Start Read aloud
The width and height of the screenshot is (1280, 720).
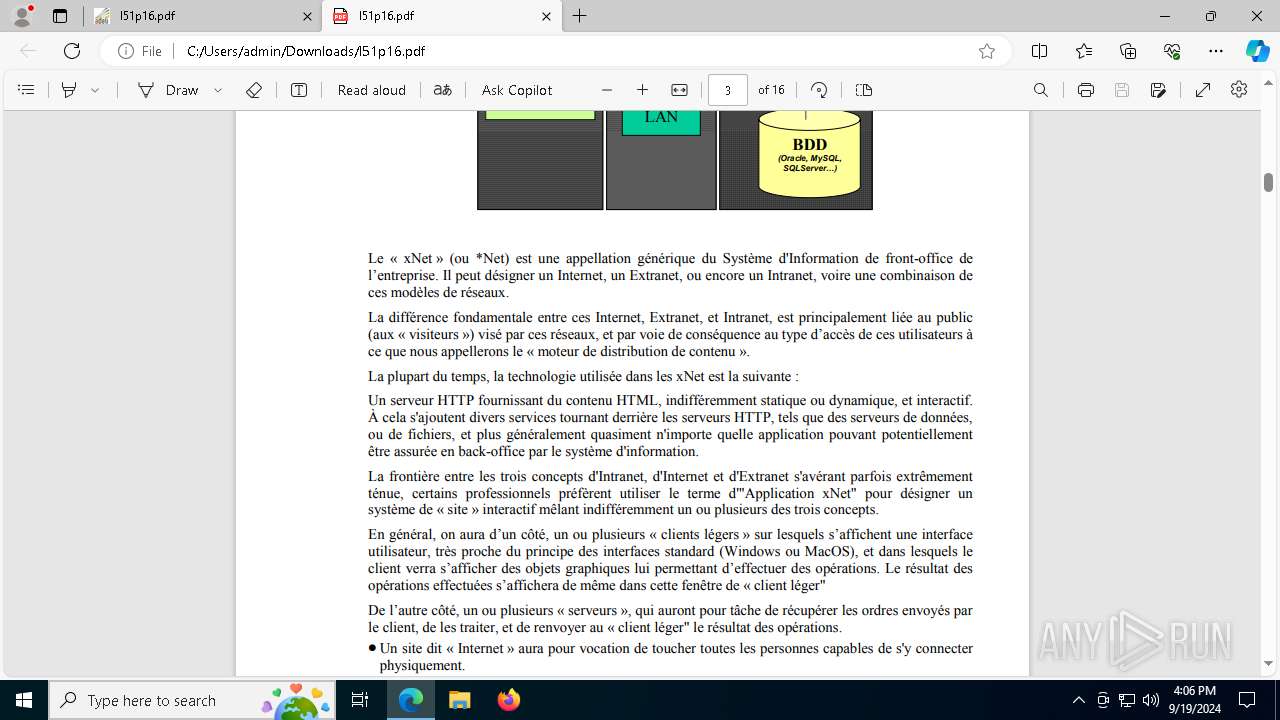[372, 90]
